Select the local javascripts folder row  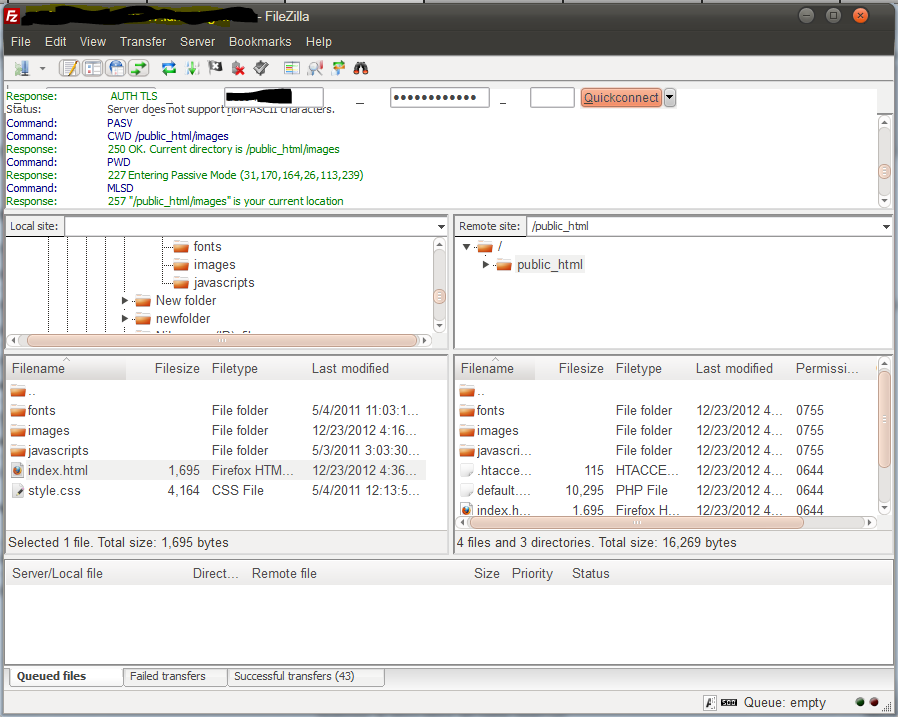218,451
